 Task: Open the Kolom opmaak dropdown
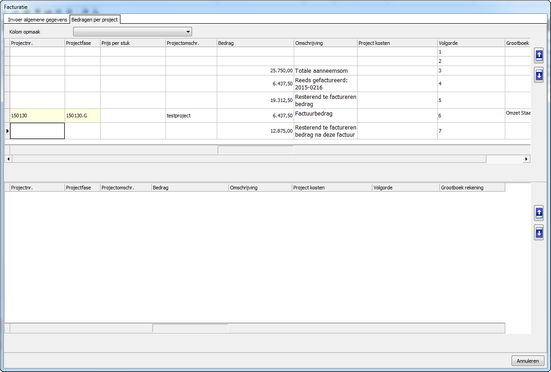pyautogui.click(x=132, y=32)
